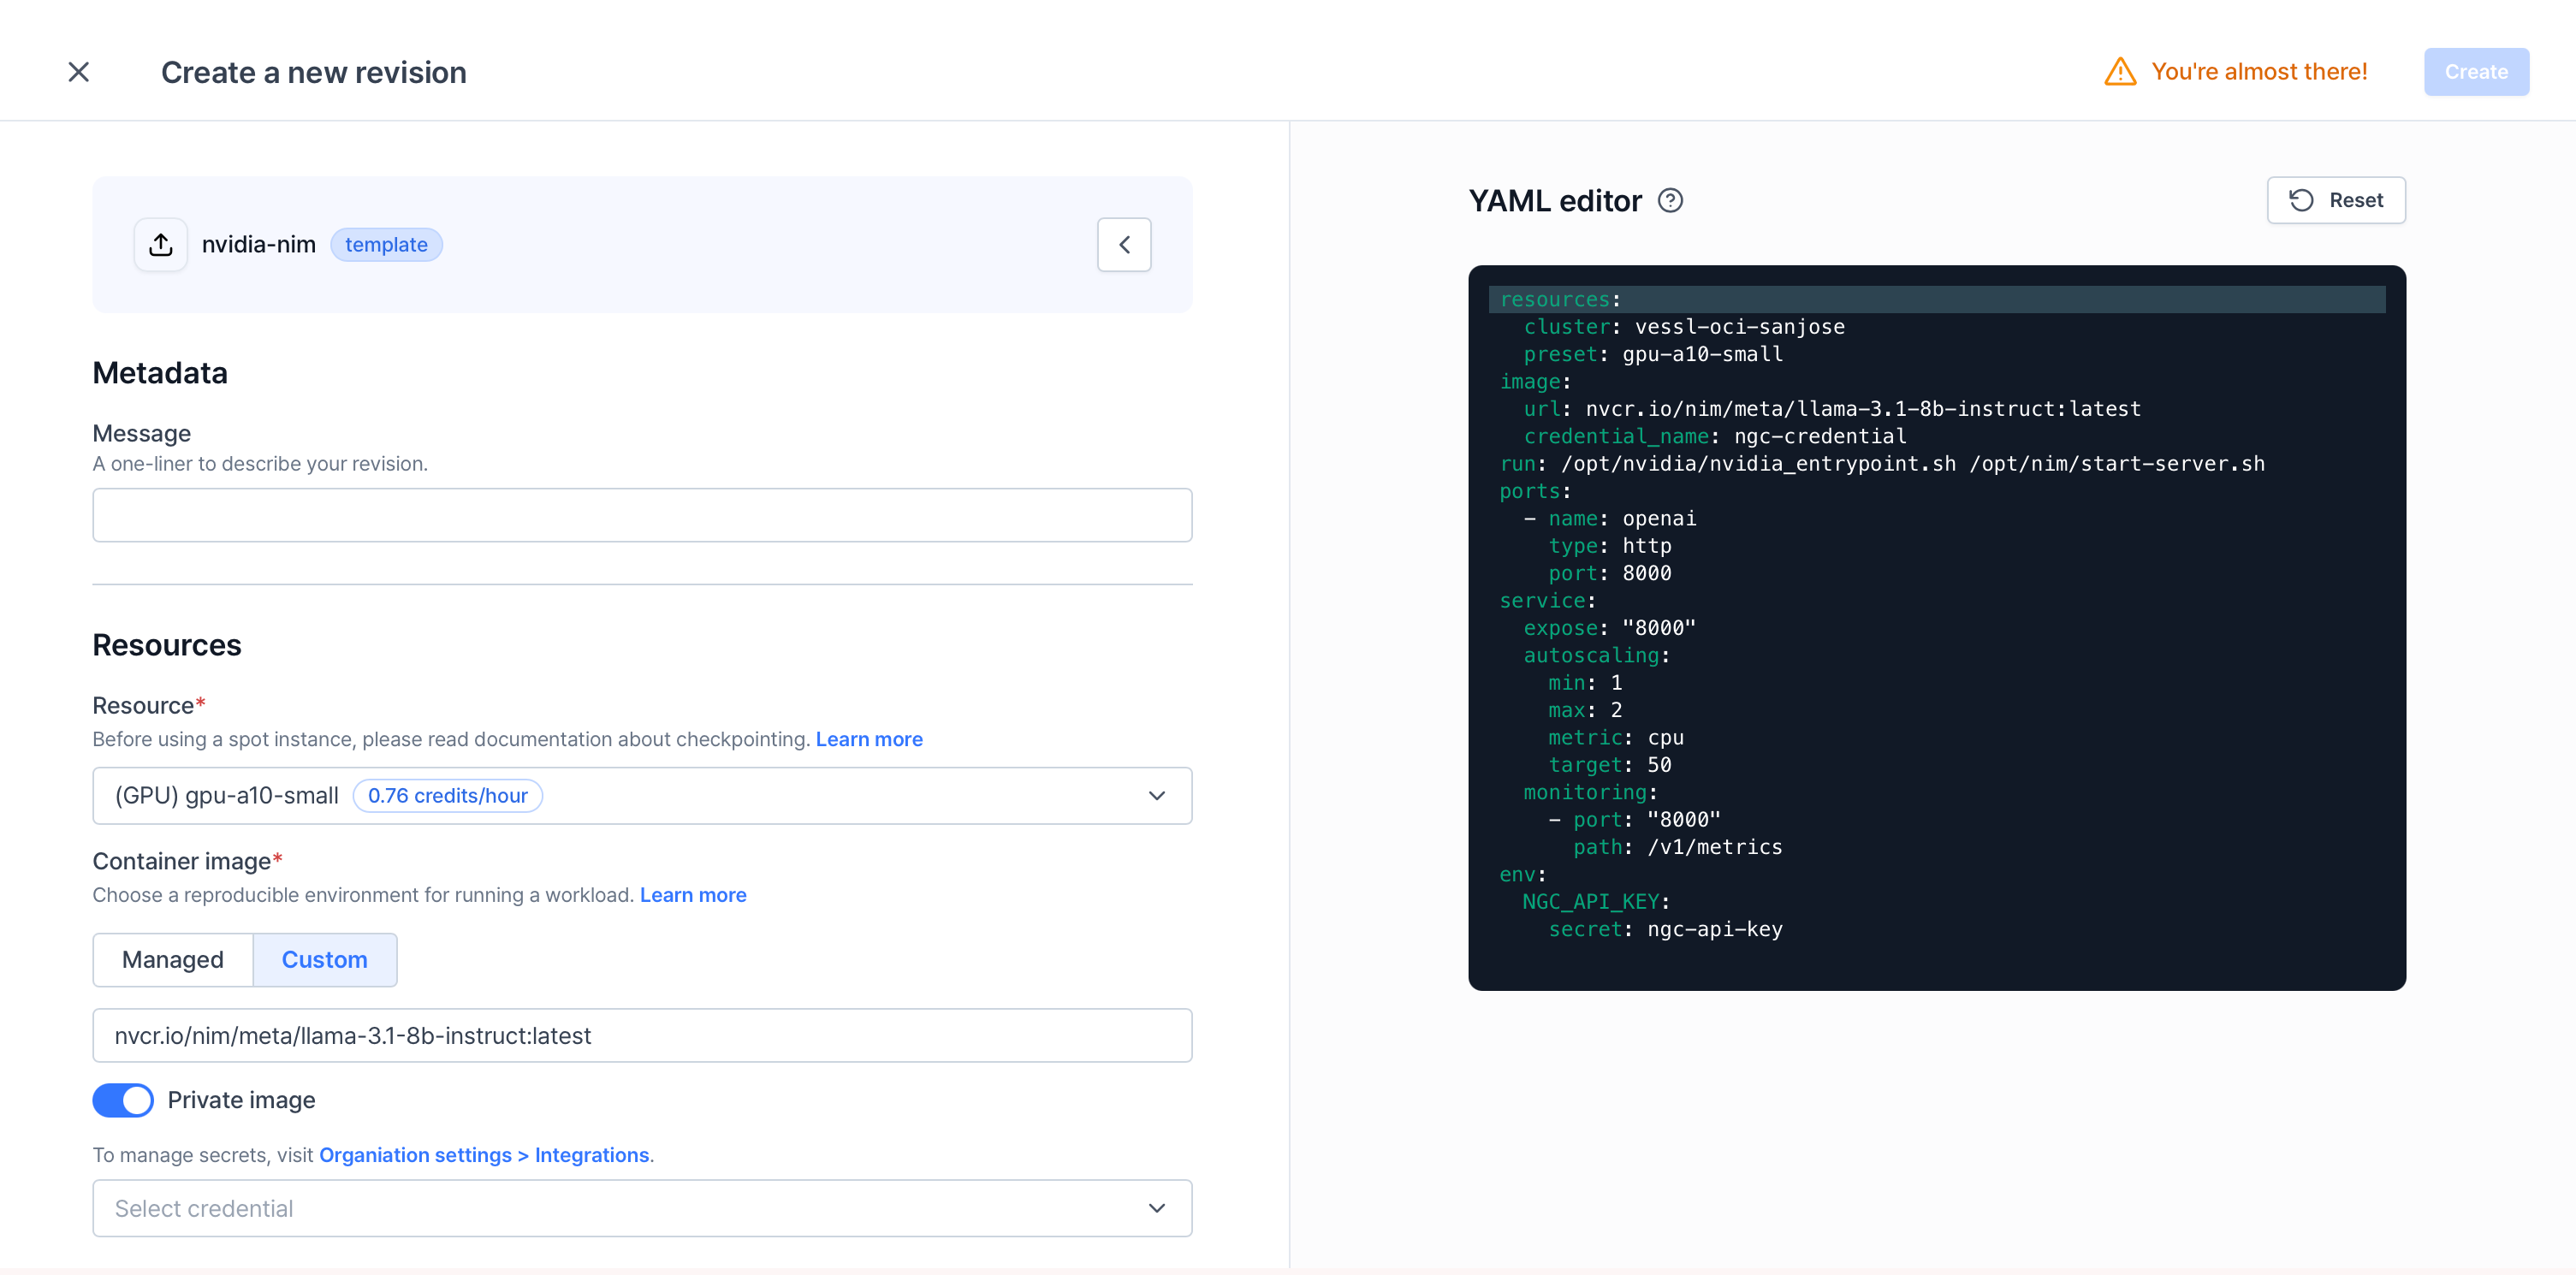Click the Reset button's circular arrow icon
The height and width of the screenshot is (1275, 2576).
point(2301,200)
